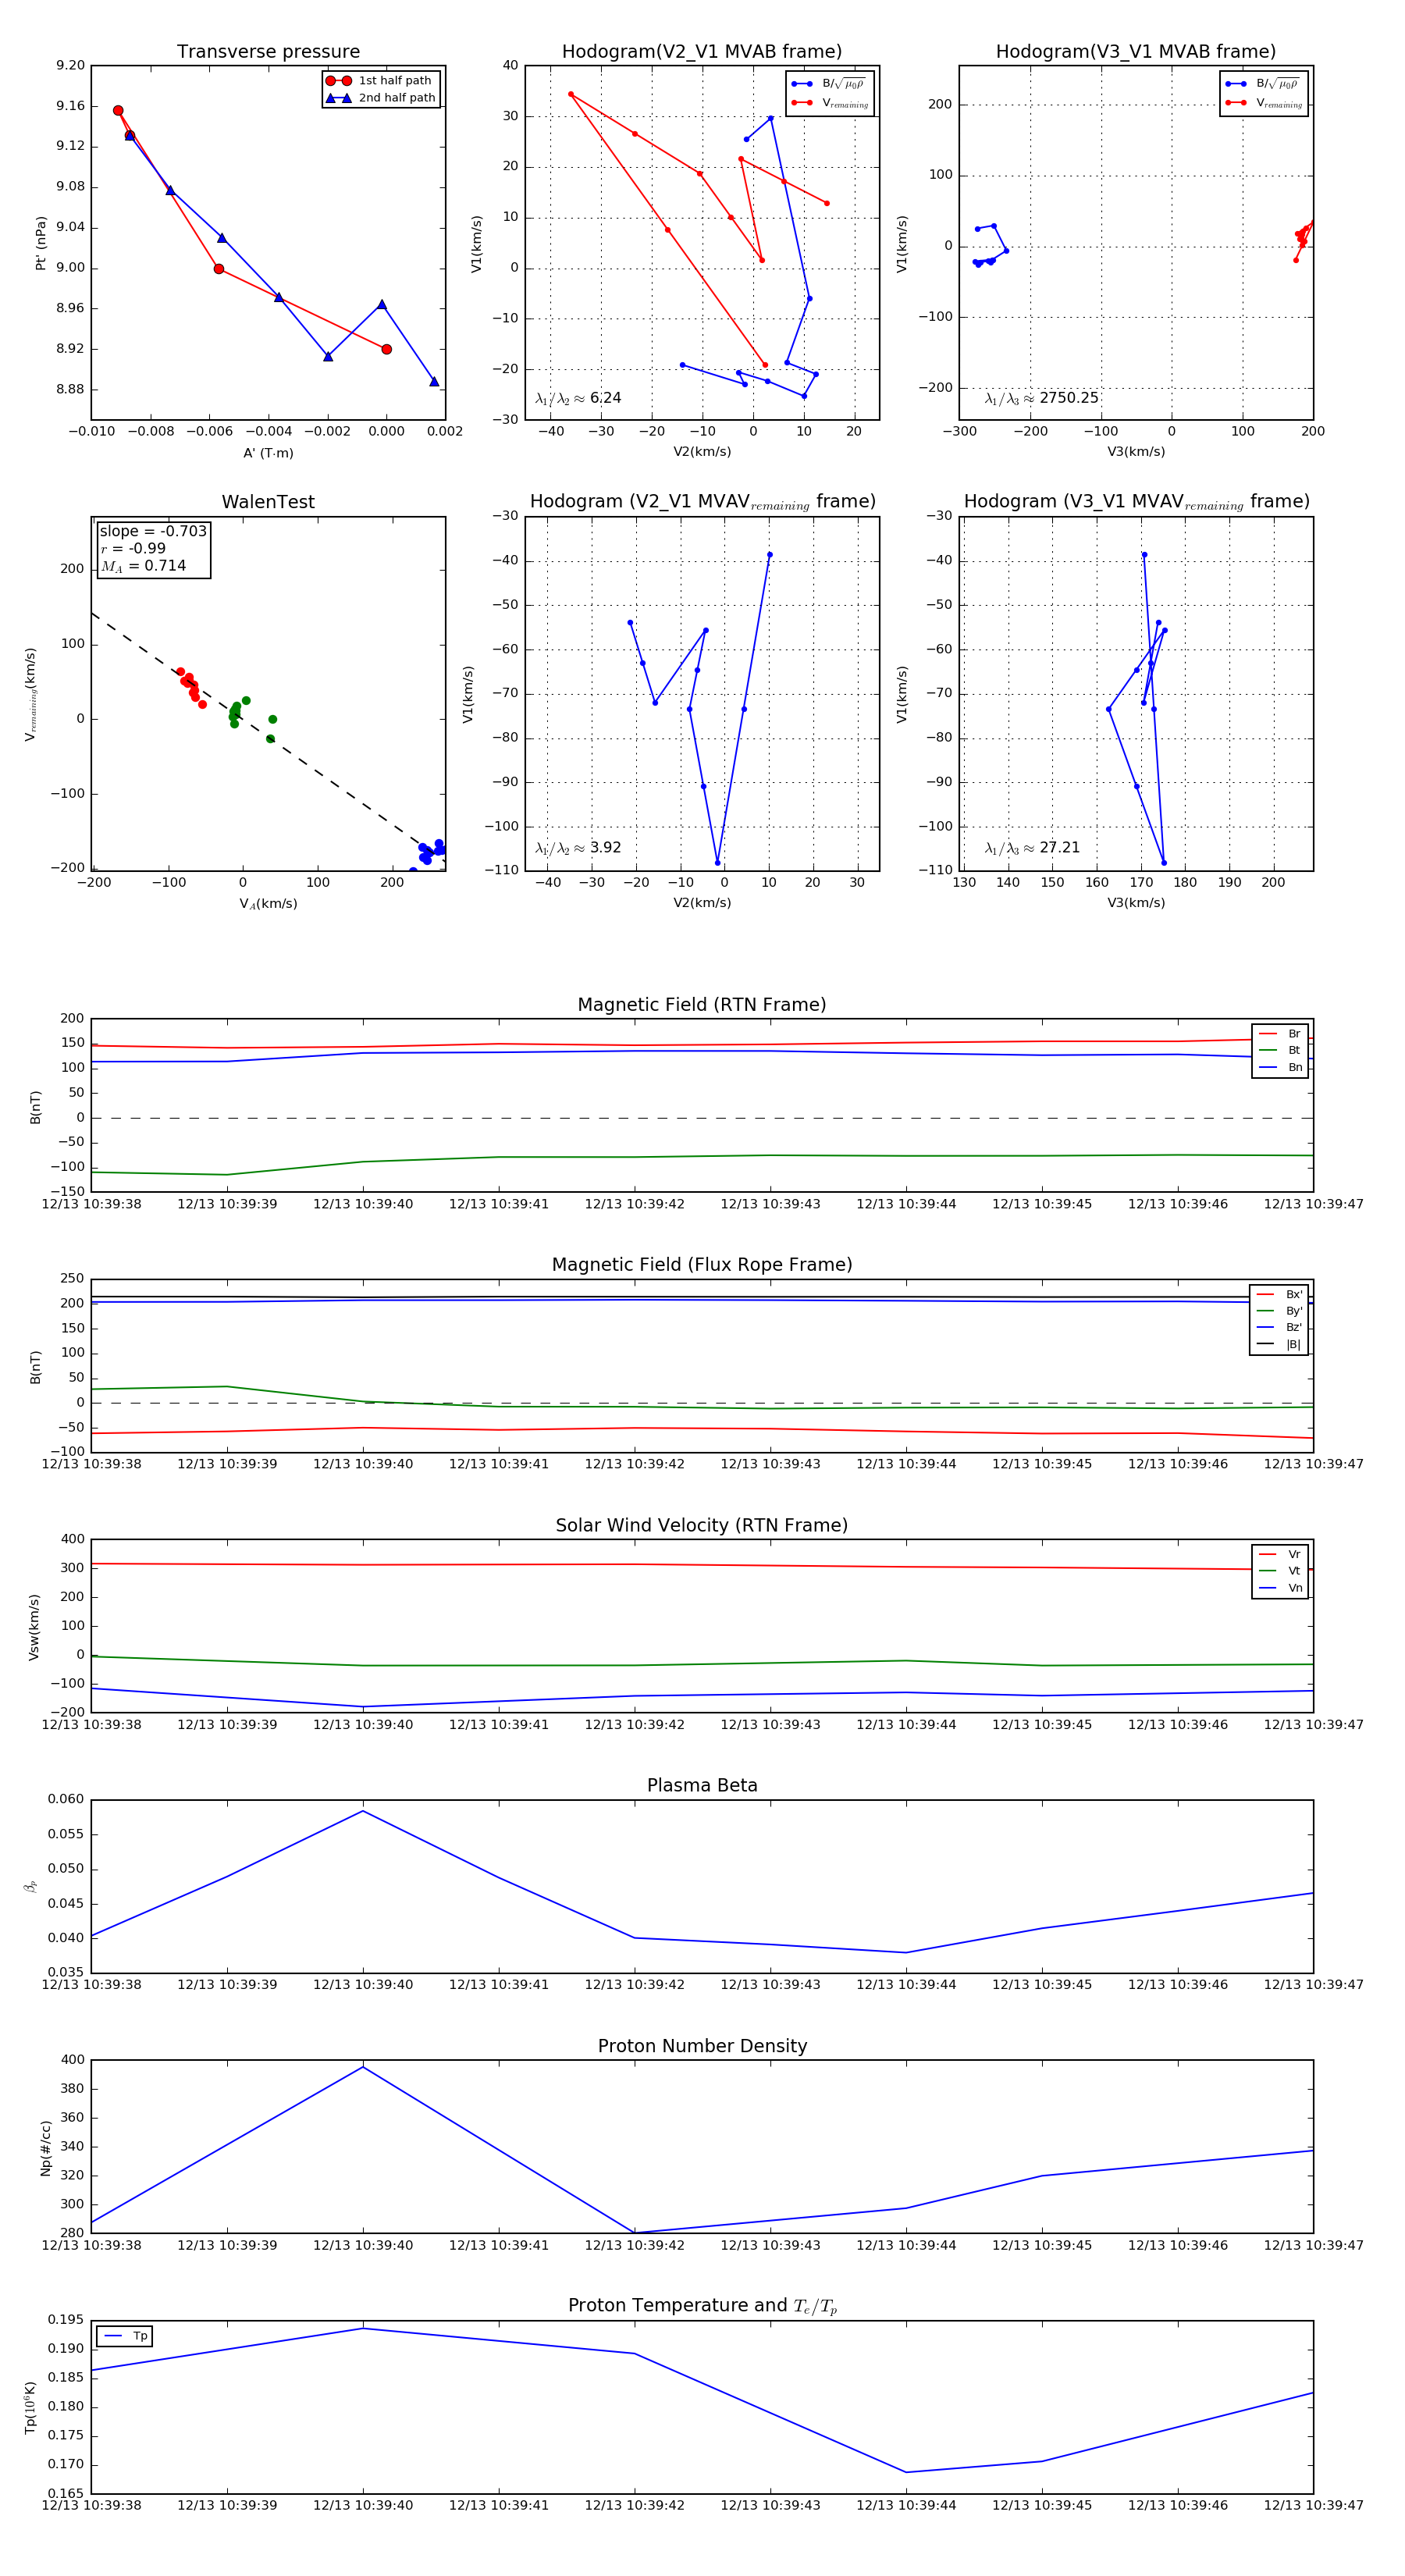Select the "M_A = 0.714" Mach number text
This screenshot has width=1405, height=2576.
pyautogui.click(x=143, y=566)
